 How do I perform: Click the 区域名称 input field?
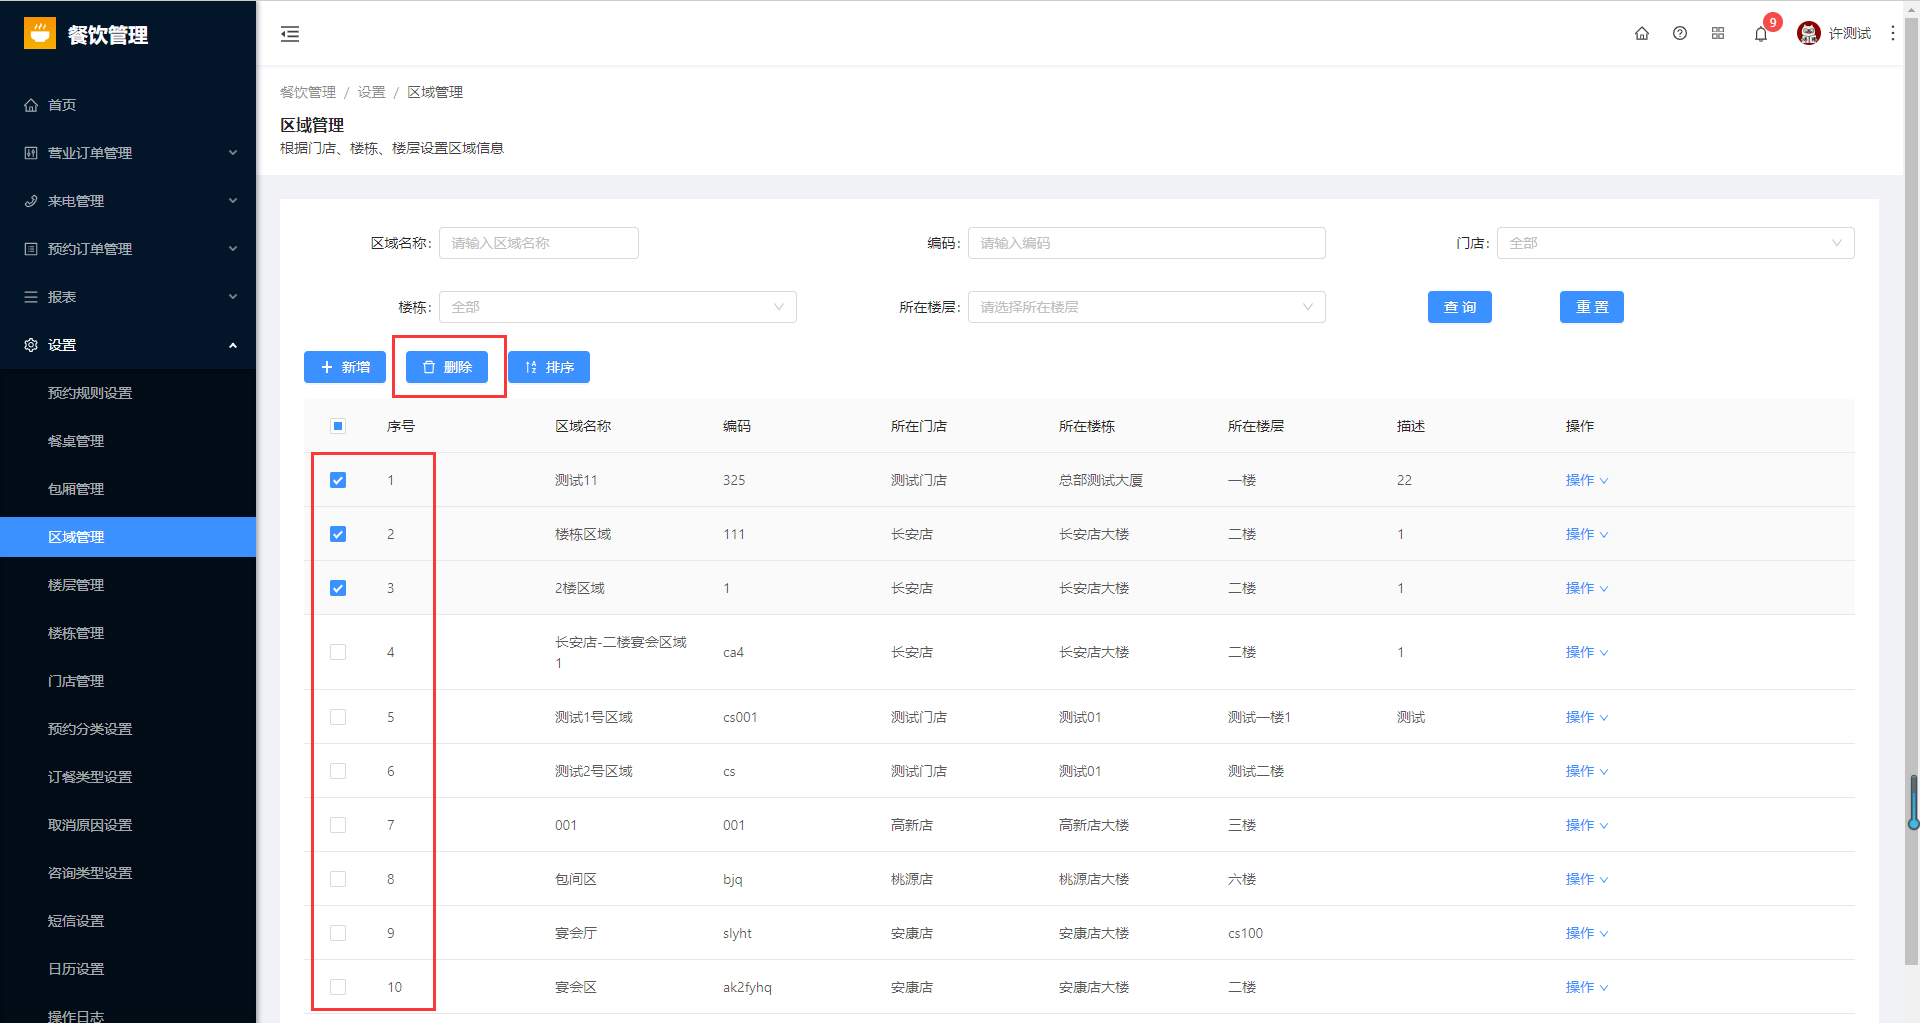539,243
